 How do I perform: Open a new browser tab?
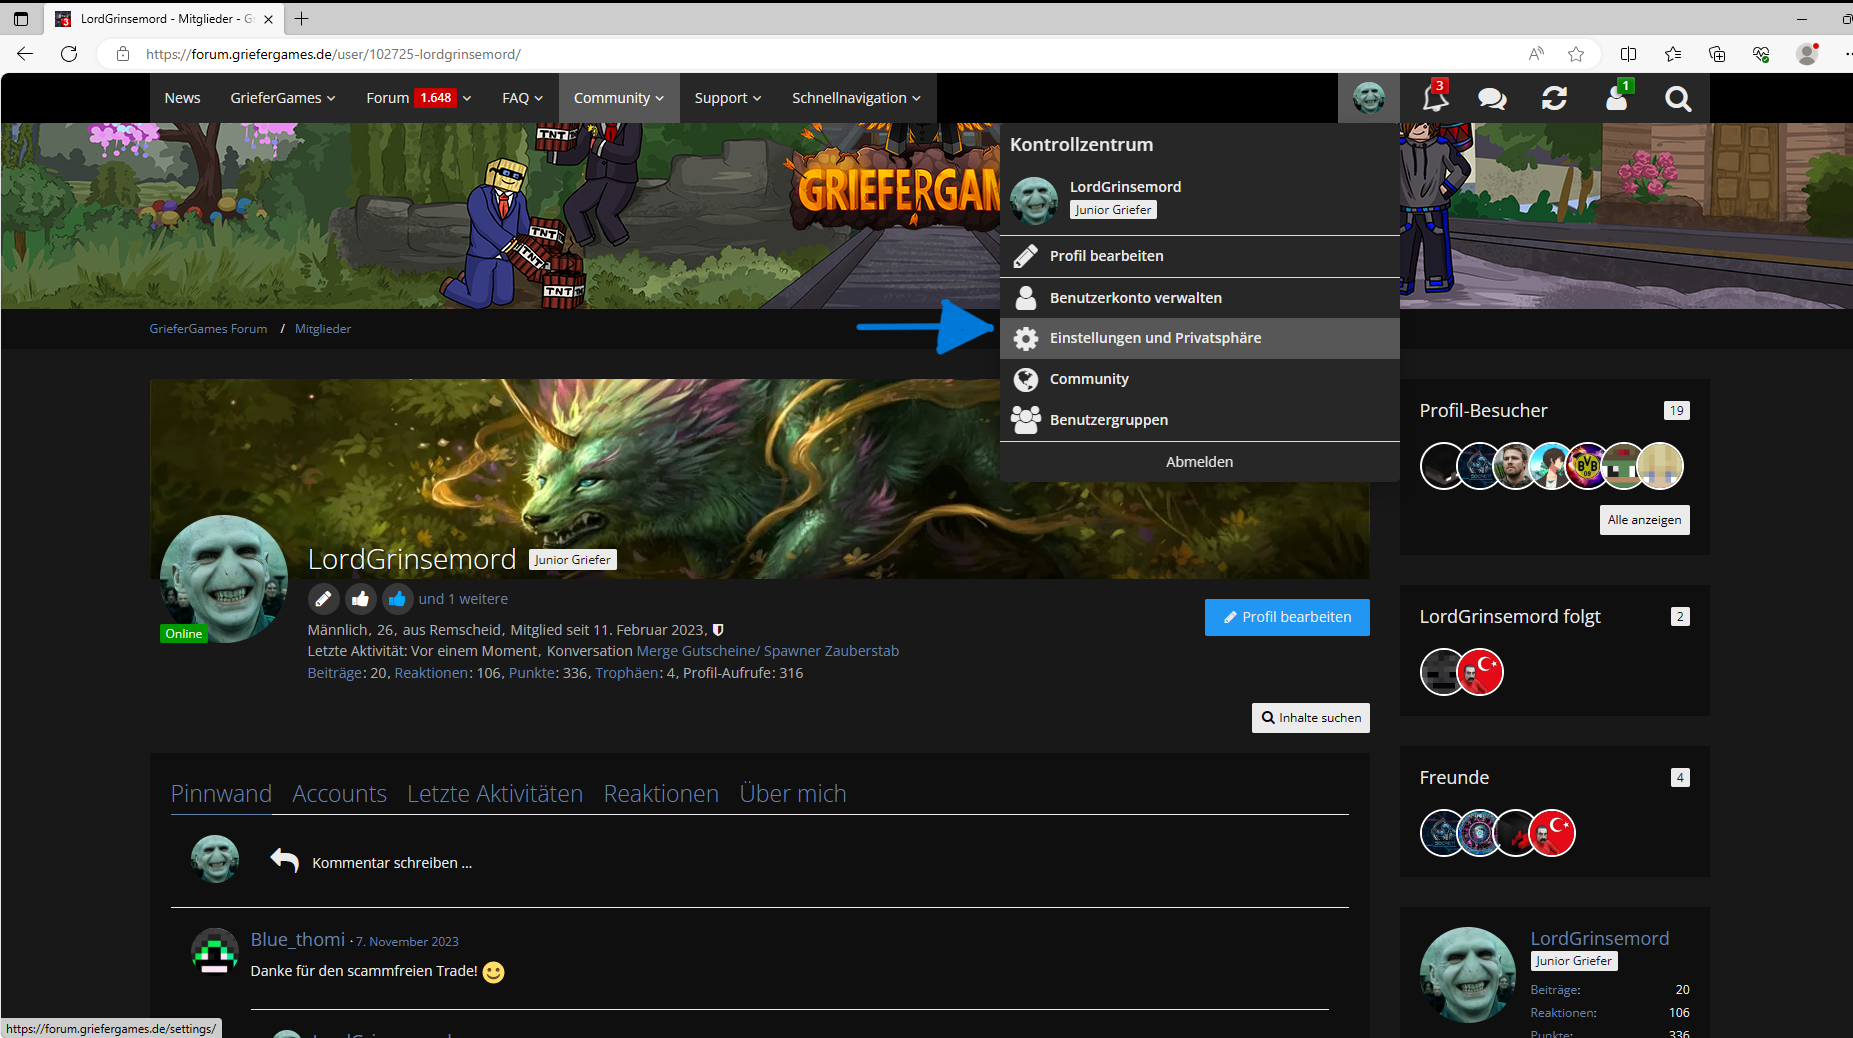(301, 19)
